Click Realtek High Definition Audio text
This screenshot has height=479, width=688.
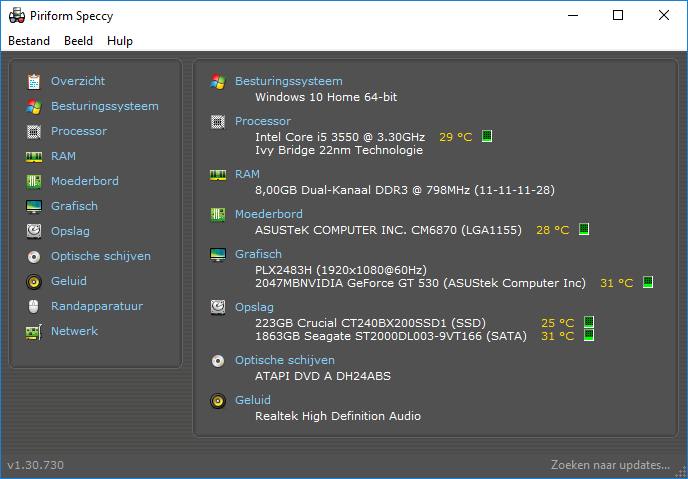(x=338, y=416)
